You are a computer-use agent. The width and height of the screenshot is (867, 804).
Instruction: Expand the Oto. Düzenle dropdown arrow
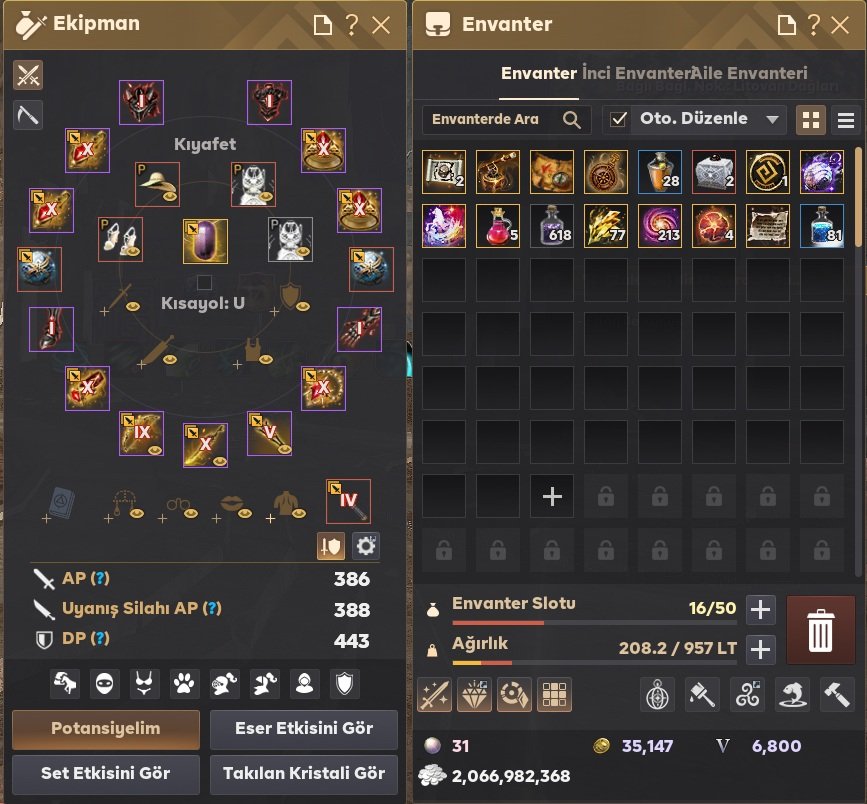click(x=772, y=119)
